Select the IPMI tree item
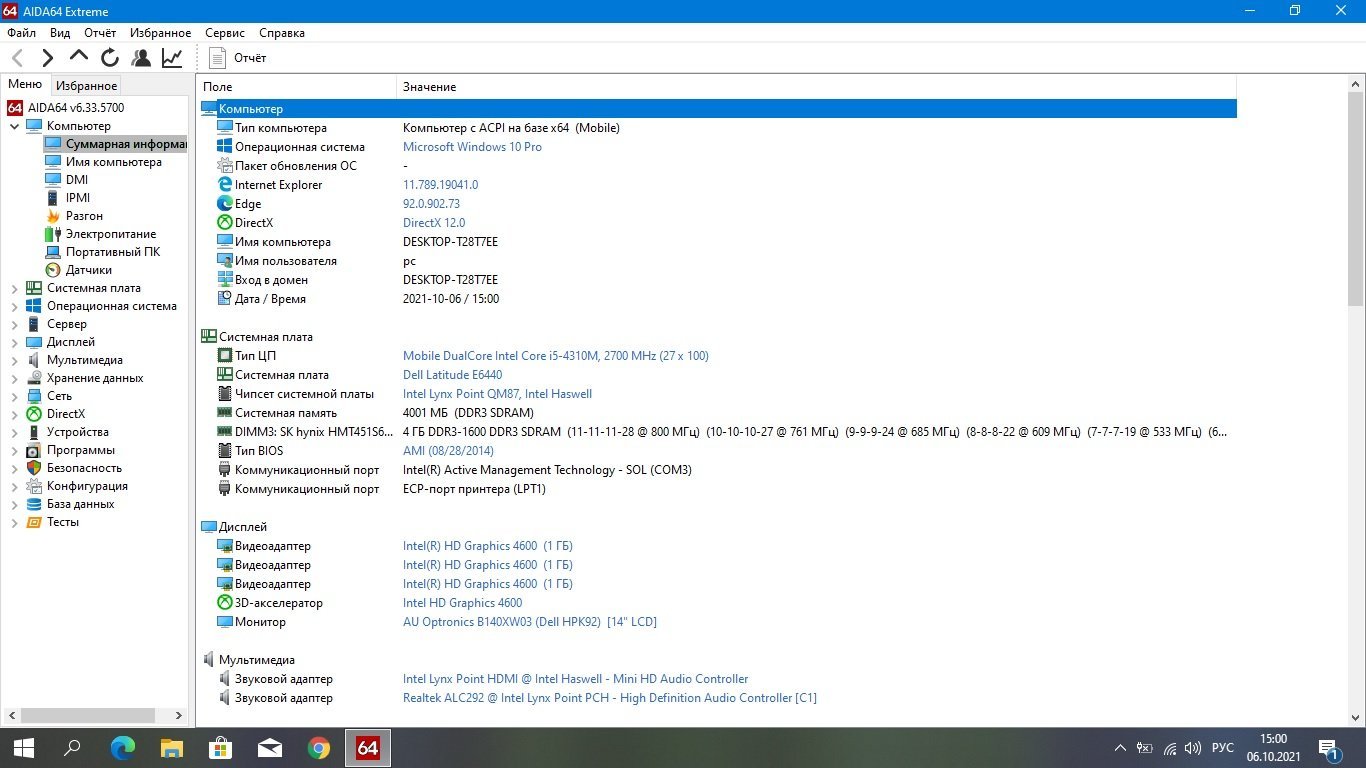The image size is (1366, 768). pos(78,198)
